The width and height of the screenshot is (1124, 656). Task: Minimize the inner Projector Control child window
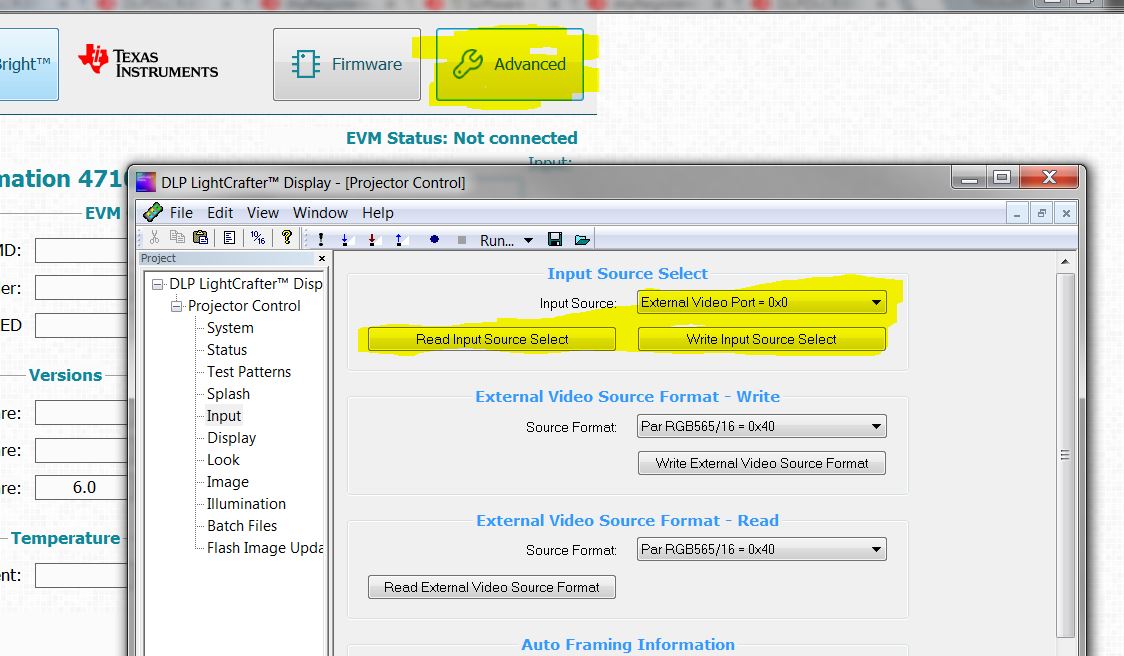pos(1017,213)
